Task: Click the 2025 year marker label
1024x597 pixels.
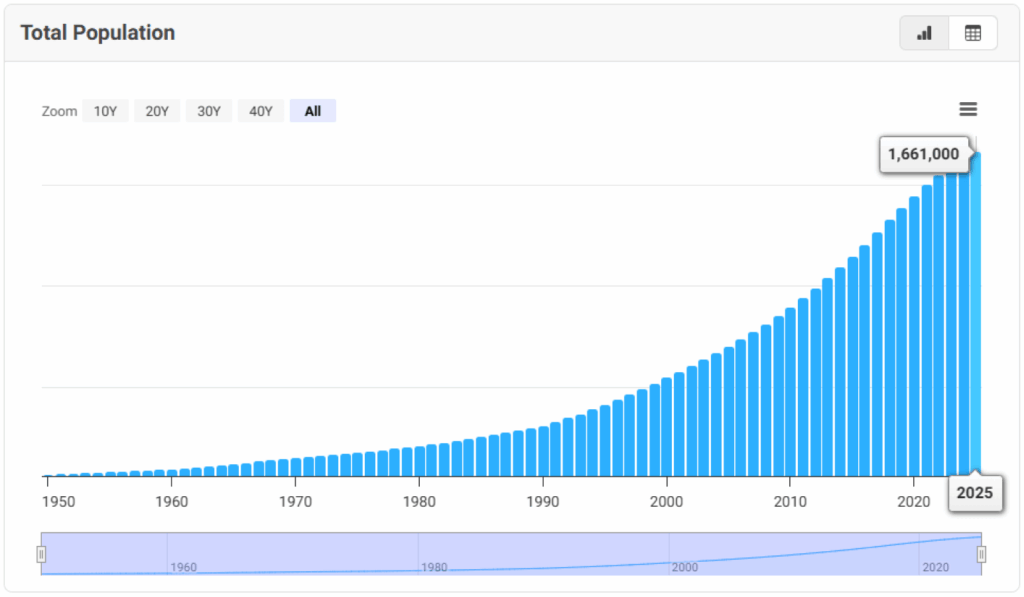Action: point(975,493)
